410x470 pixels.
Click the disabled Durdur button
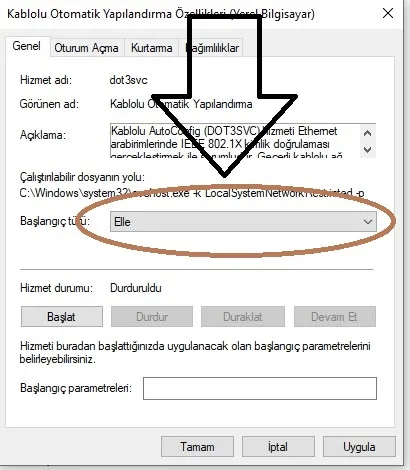152,317
